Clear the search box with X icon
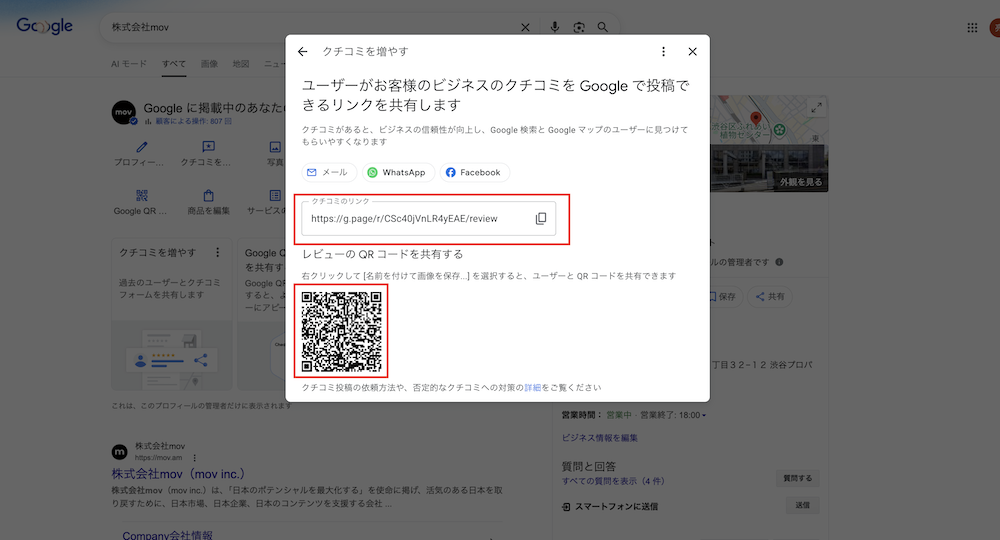The width and height of the screenshot is (1000, 540). point(526,27)
